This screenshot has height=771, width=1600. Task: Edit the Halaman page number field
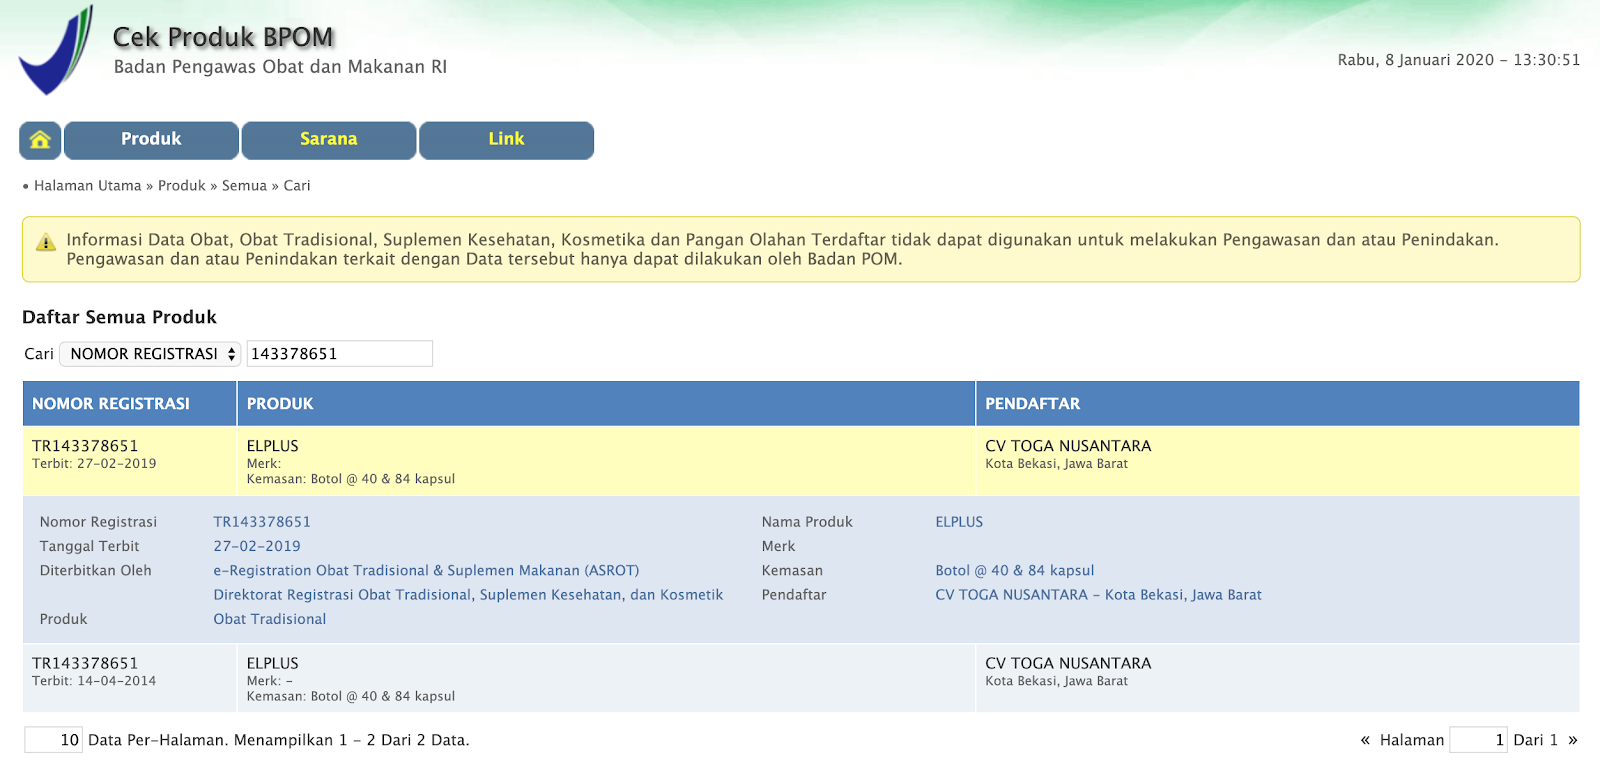[1478, 740]
